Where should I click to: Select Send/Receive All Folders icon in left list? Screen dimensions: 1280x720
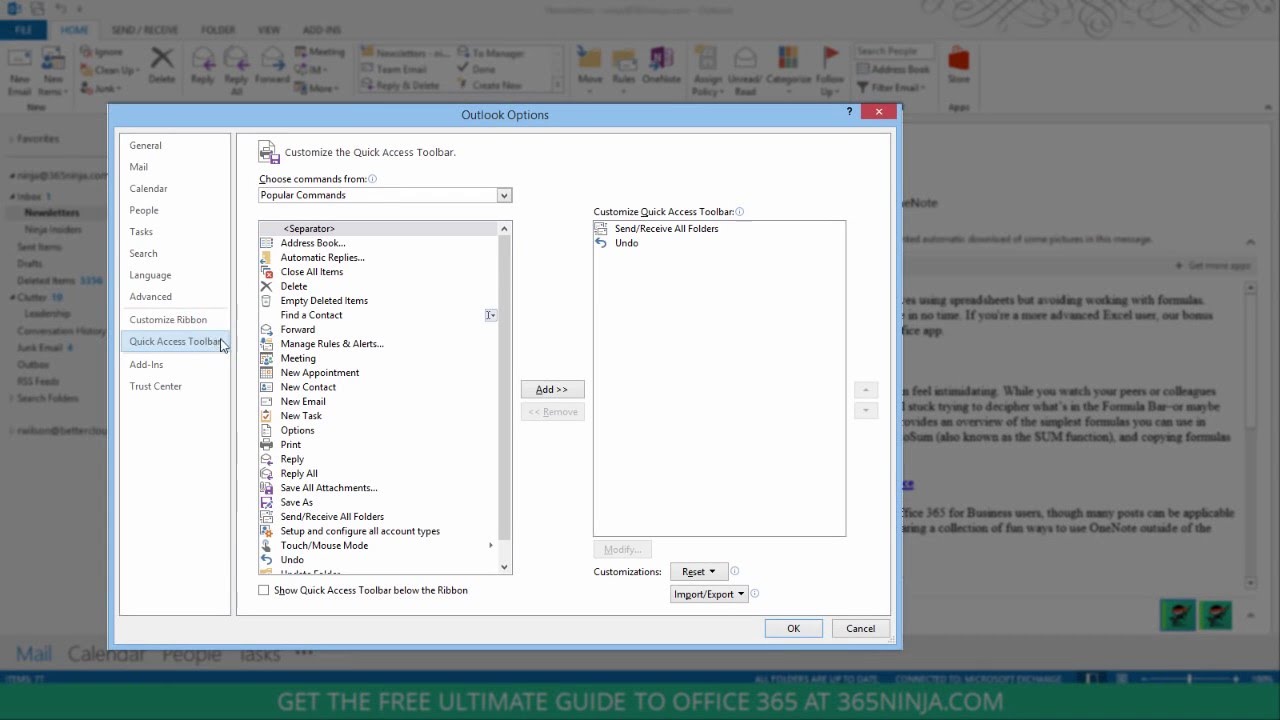tap(266, 517)
